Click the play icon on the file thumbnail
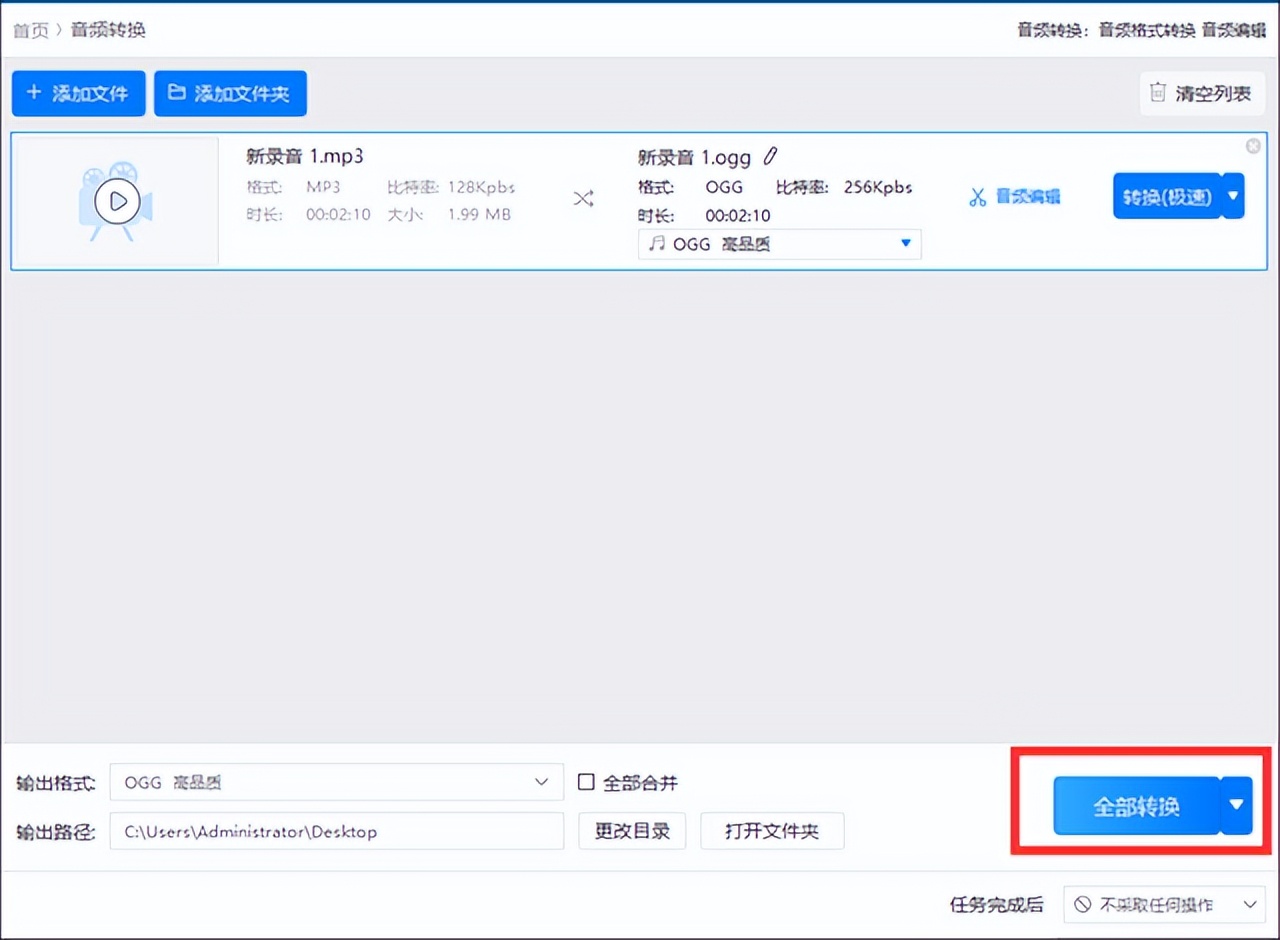The width and height of the screenshot is (1280, 940). [116, 201]
